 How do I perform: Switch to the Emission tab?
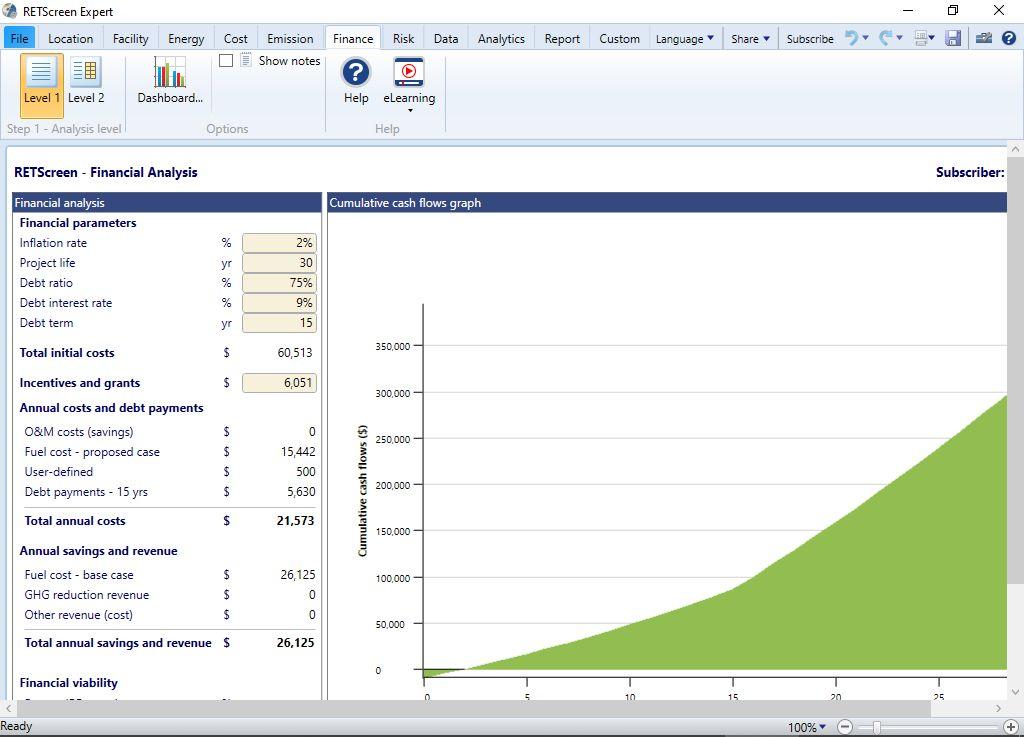(x=290, y=39)
